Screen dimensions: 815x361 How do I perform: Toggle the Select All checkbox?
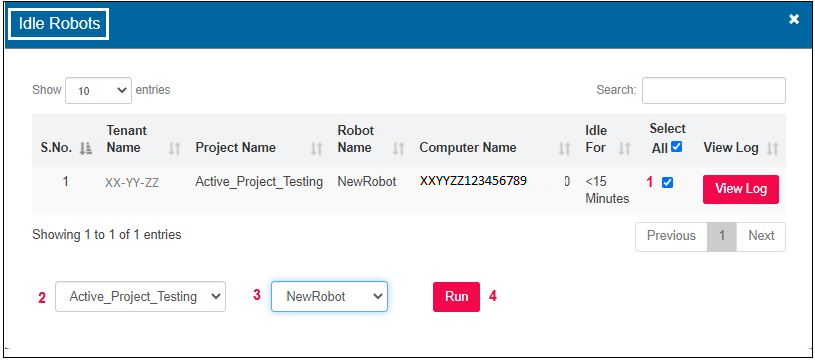676,147
